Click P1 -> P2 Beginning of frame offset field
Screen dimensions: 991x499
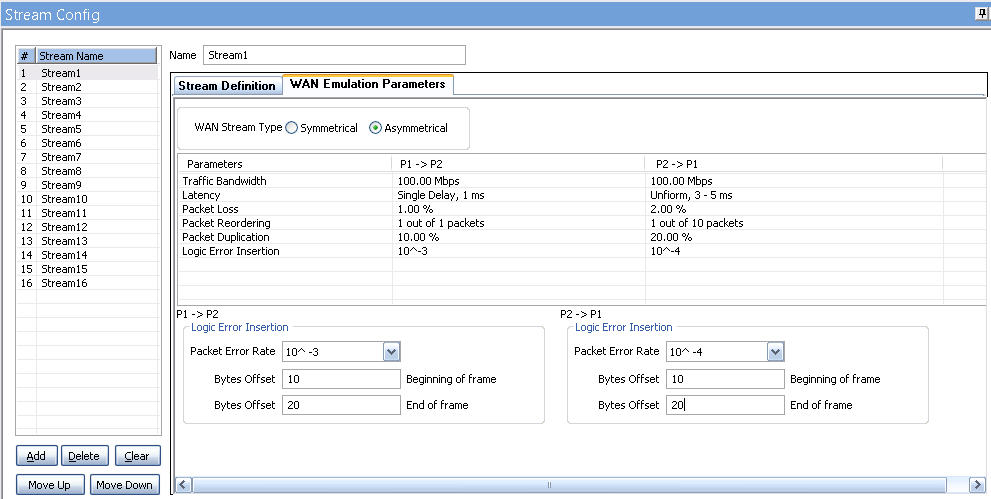[x=341, y=379]
